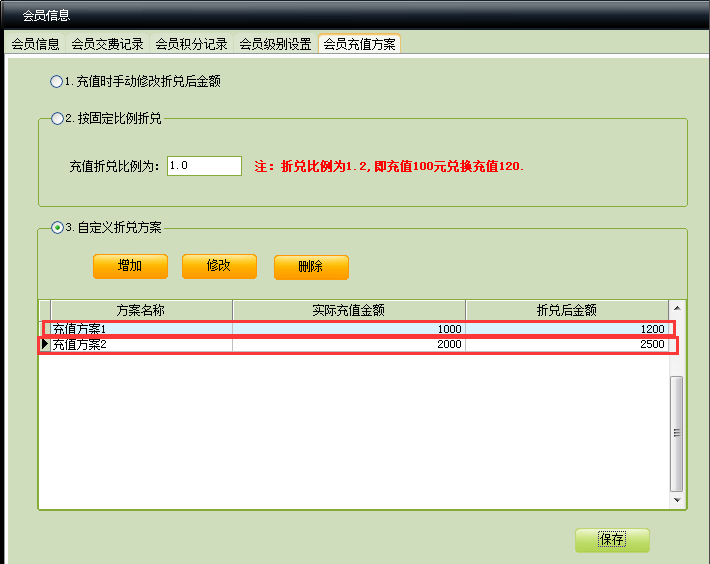Open the 会员级别设置 tab
Viewport: 710px width, 564px height.
coord(275,44)
